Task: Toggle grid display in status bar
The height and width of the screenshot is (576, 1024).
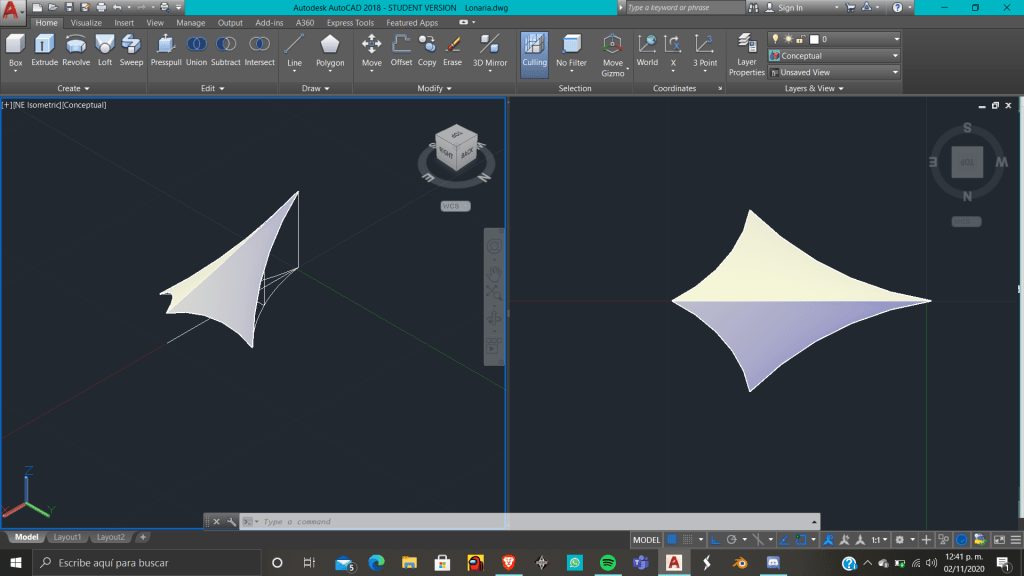Action: 673,540
